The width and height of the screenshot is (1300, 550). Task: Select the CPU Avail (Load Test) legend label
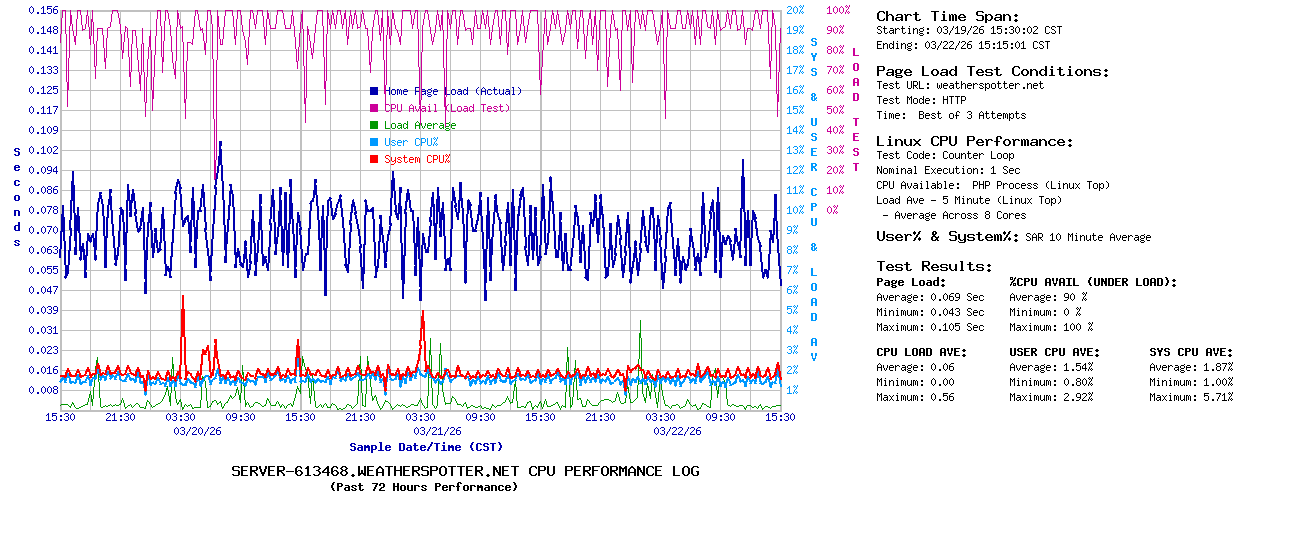tap(447, 108)
